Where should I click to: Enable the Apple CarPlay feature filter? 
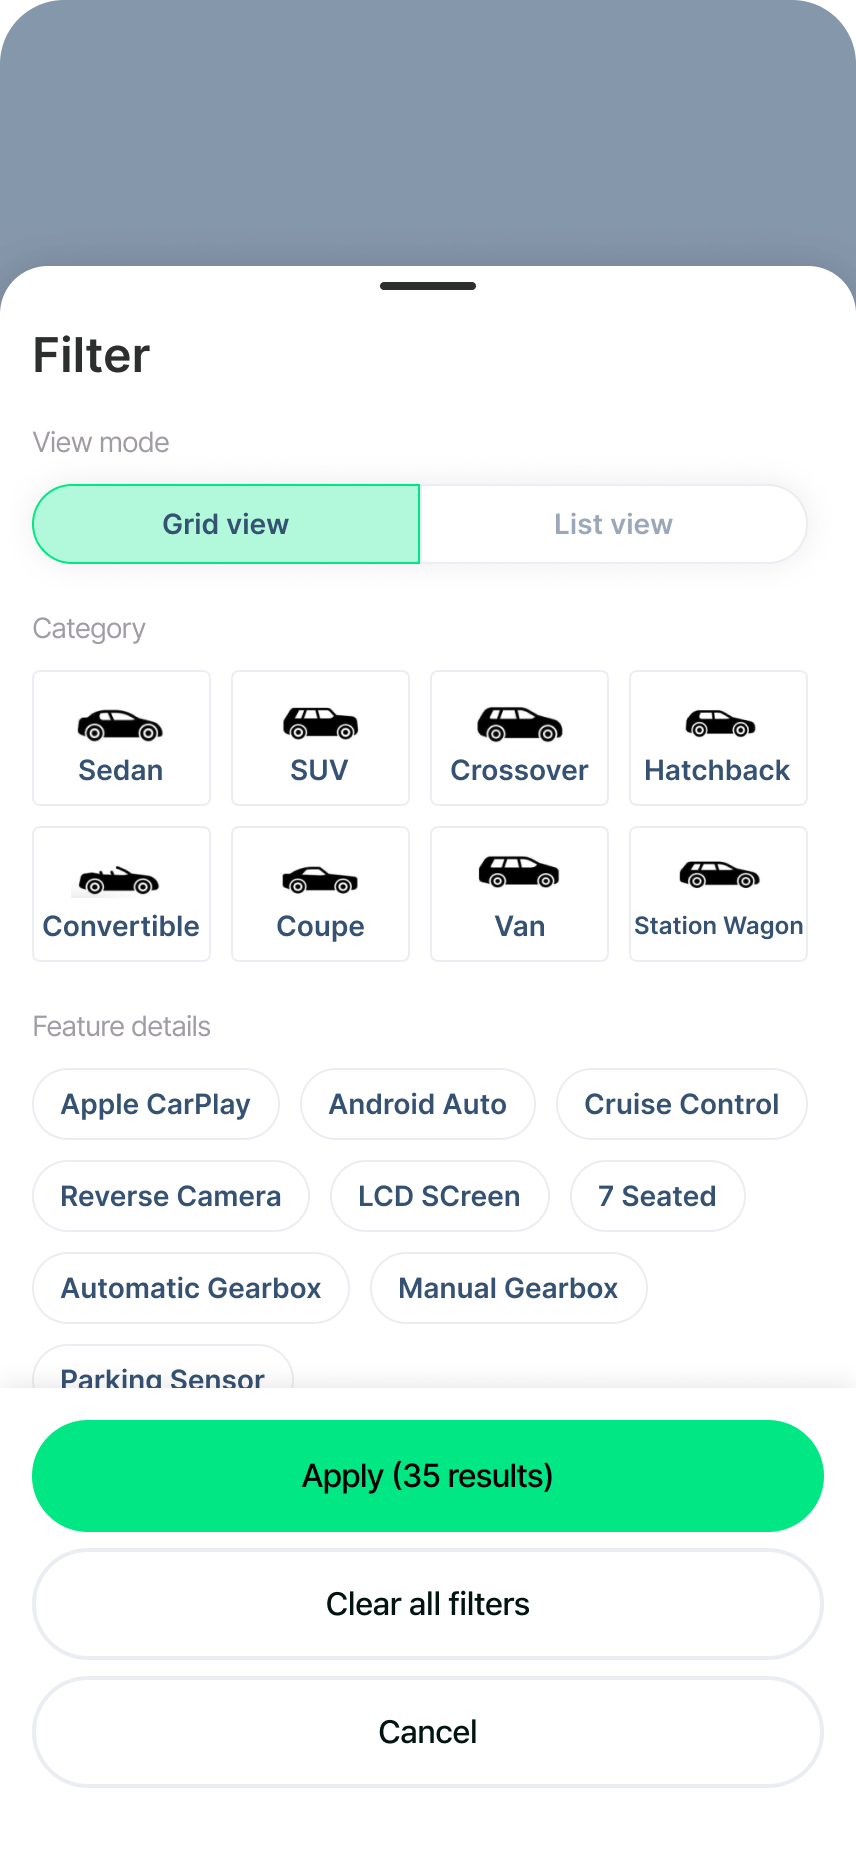pos(156,1104)
